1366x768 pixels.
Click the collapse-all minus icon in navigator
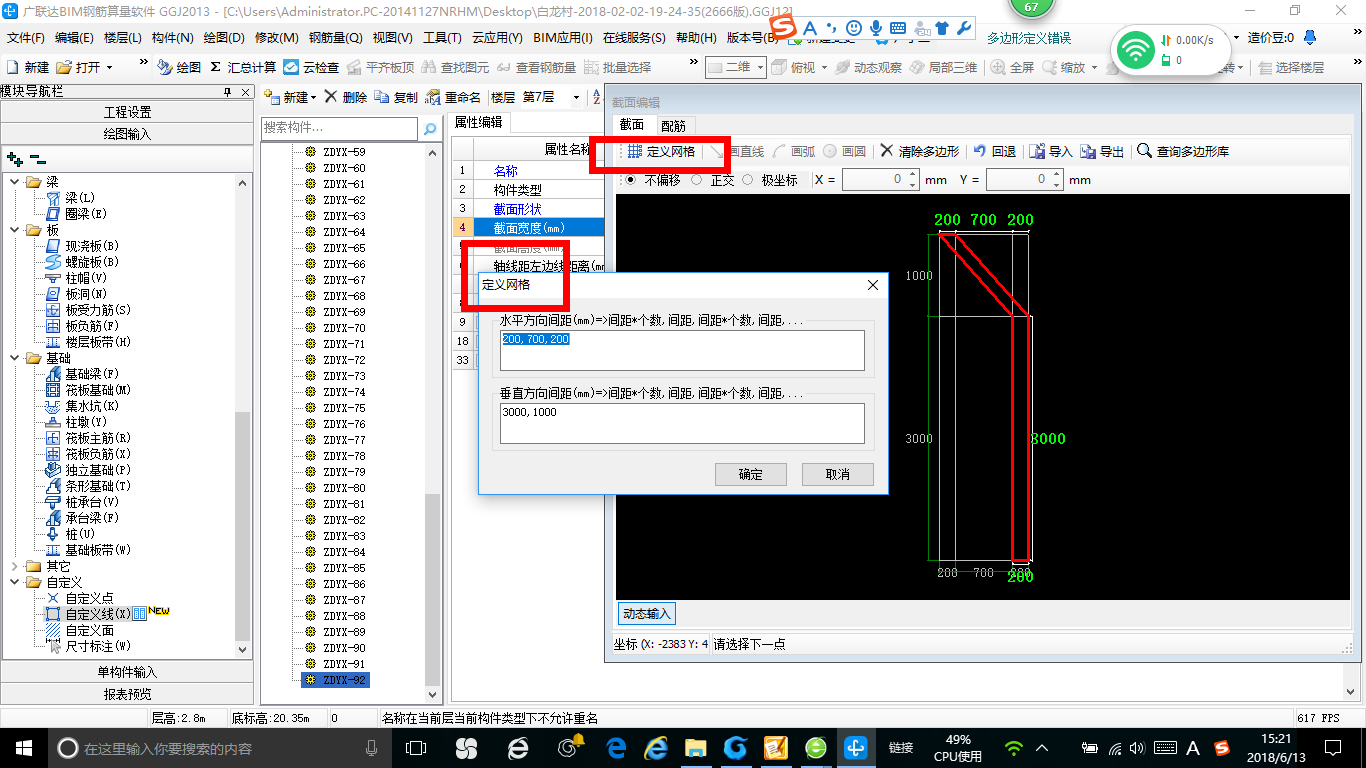[x=38, y=159]
